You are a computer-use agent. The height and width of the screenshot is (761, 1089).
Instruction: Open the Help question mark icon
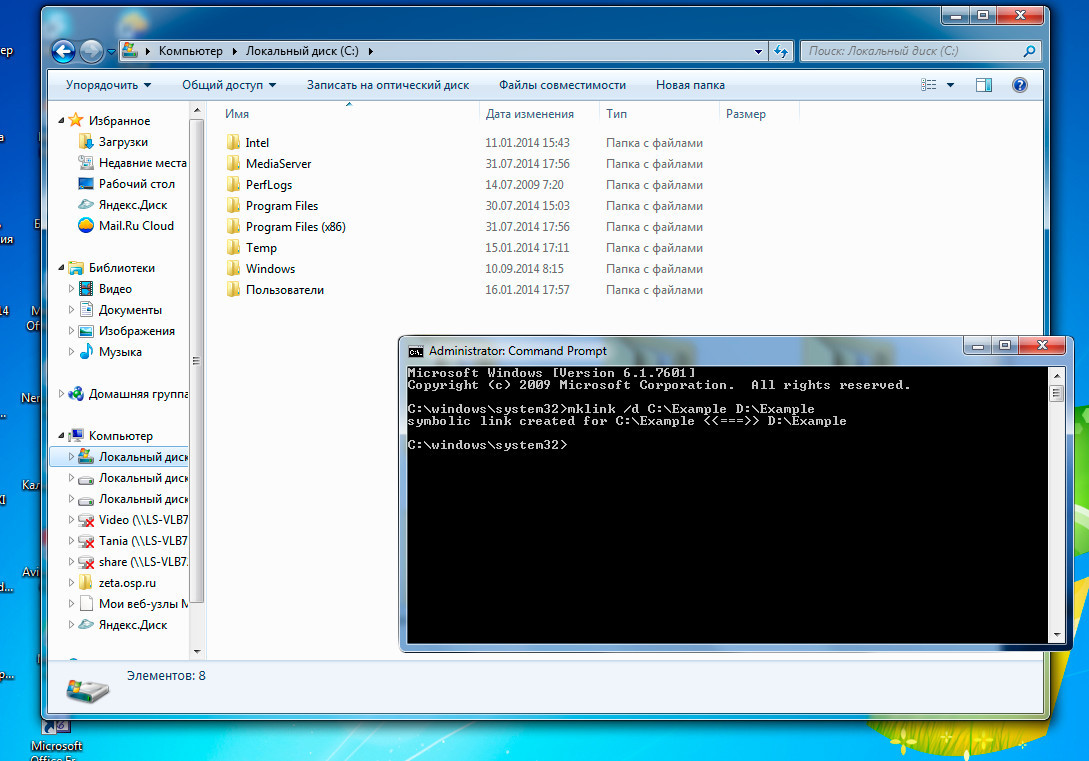pyautogui.click(x=1020, y=85)
